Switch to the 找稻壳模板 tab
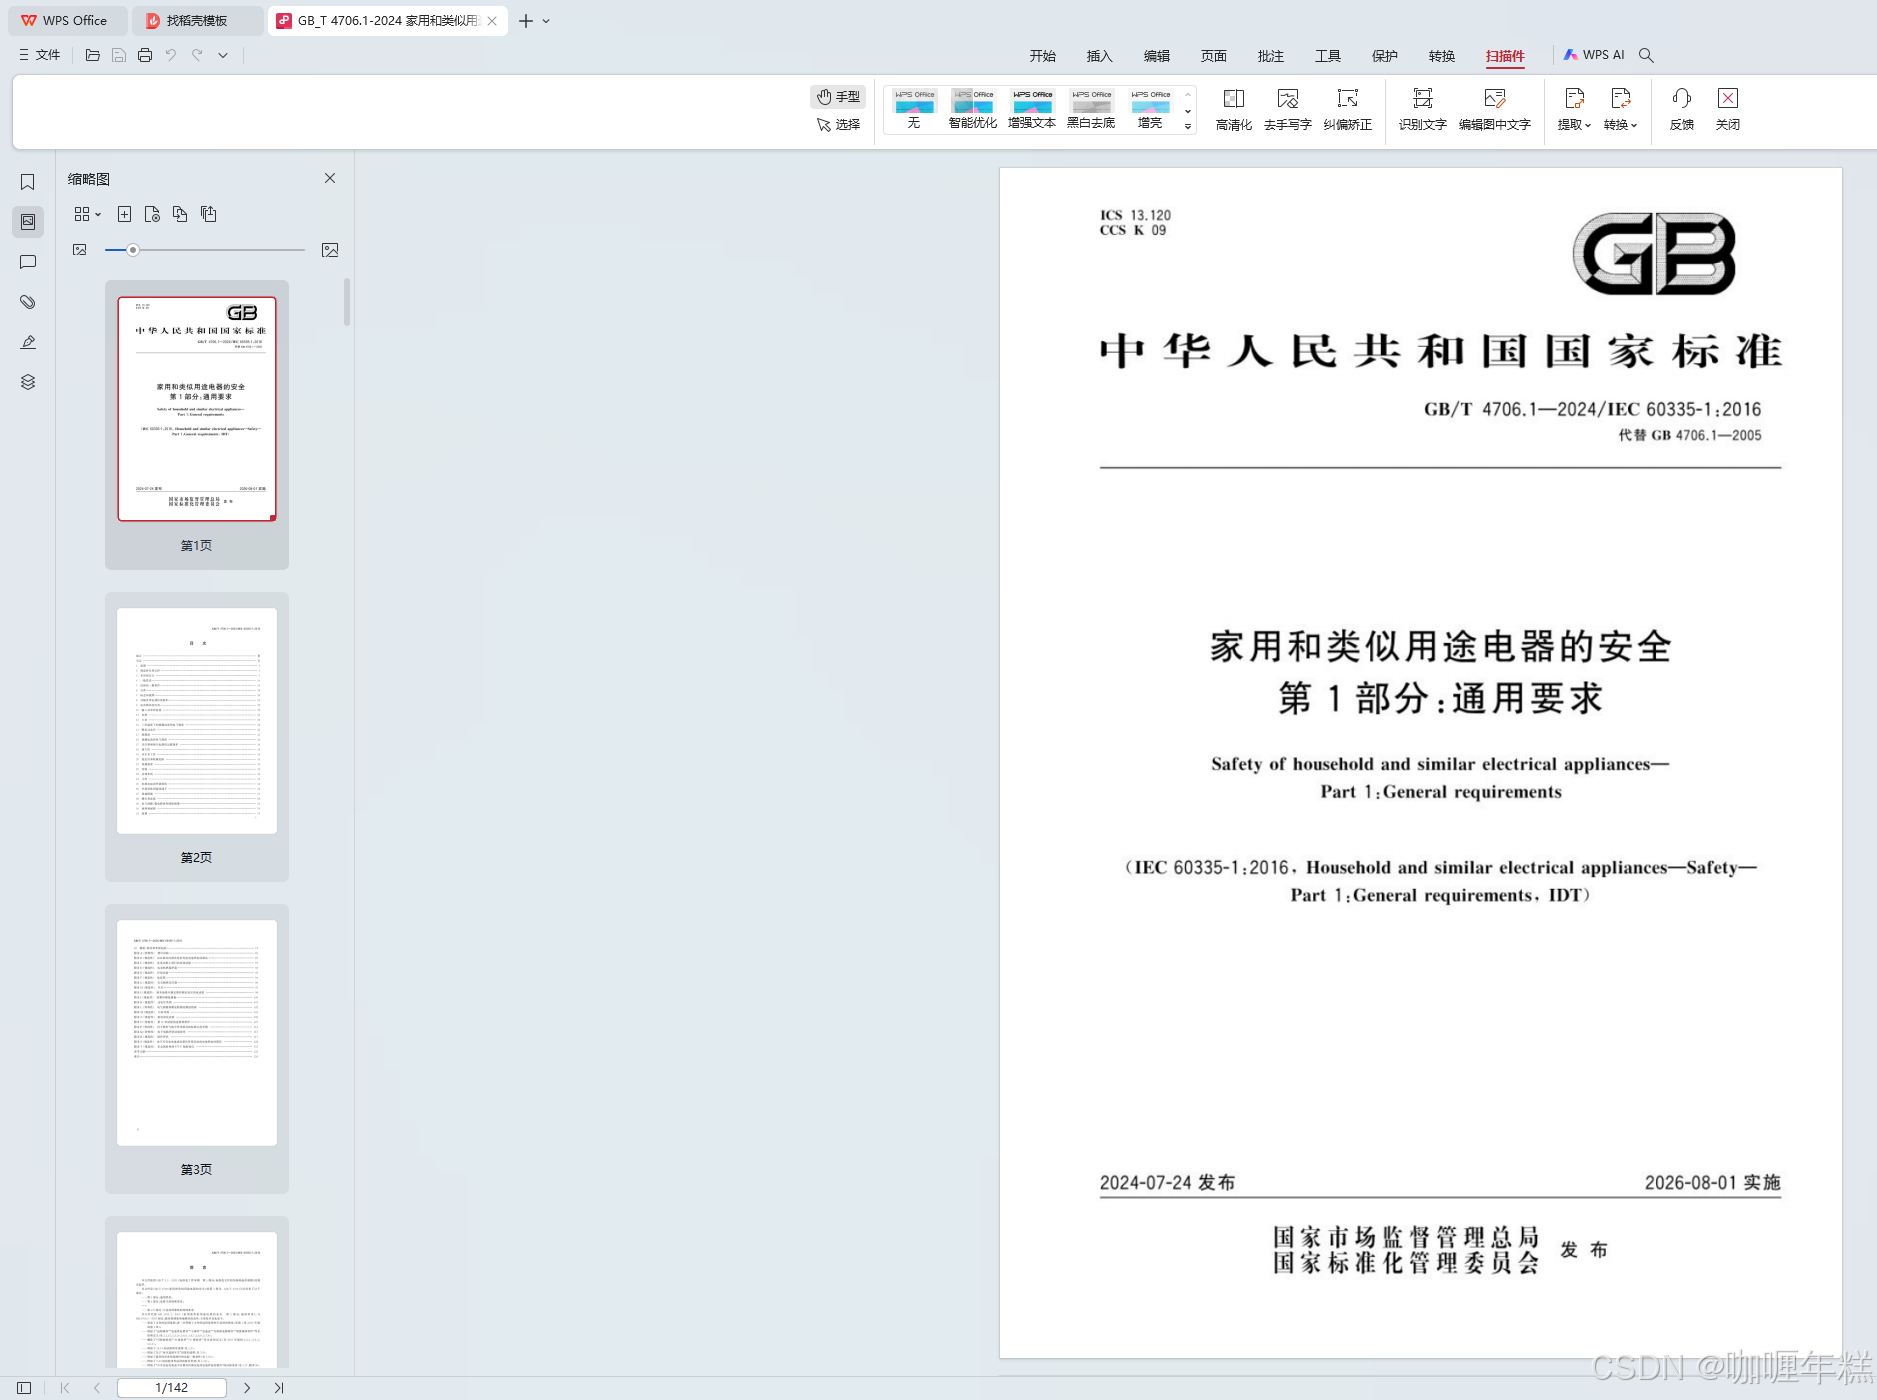The image size is (1877, 1400). point(198,21)
